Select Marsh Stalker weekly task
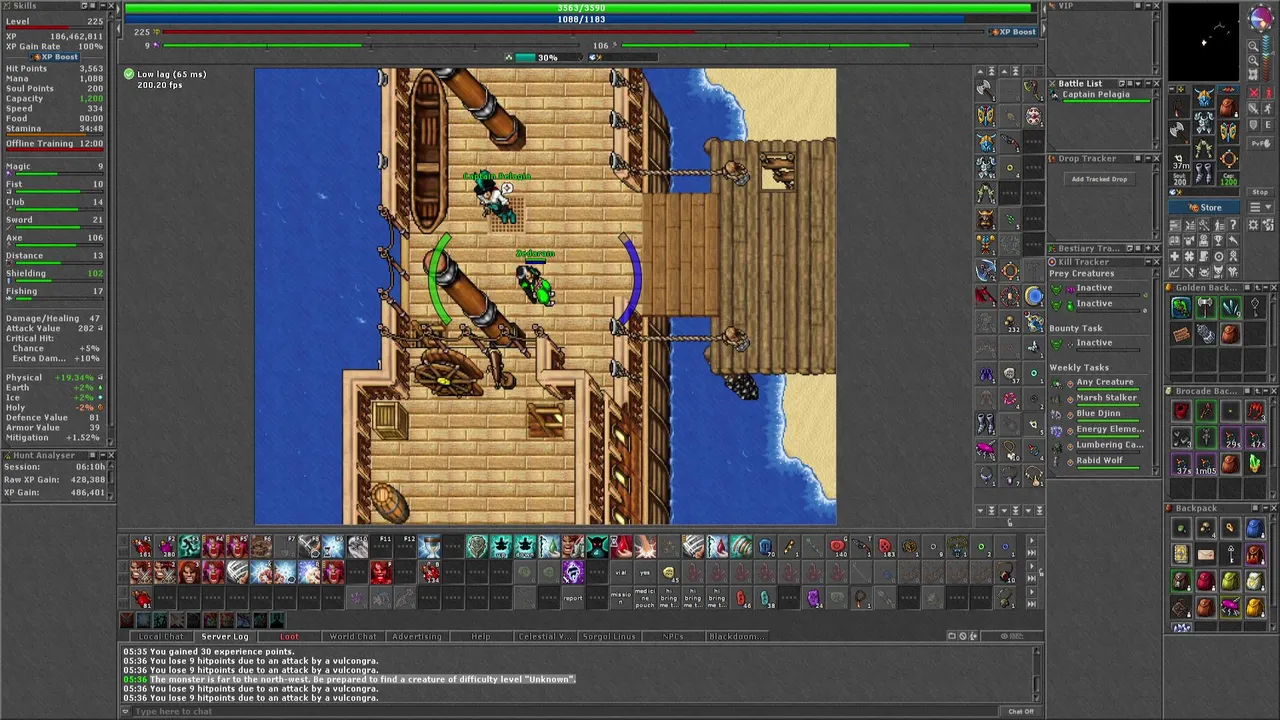Screen dimensions: 1280x720 (x=1106, y=397)
